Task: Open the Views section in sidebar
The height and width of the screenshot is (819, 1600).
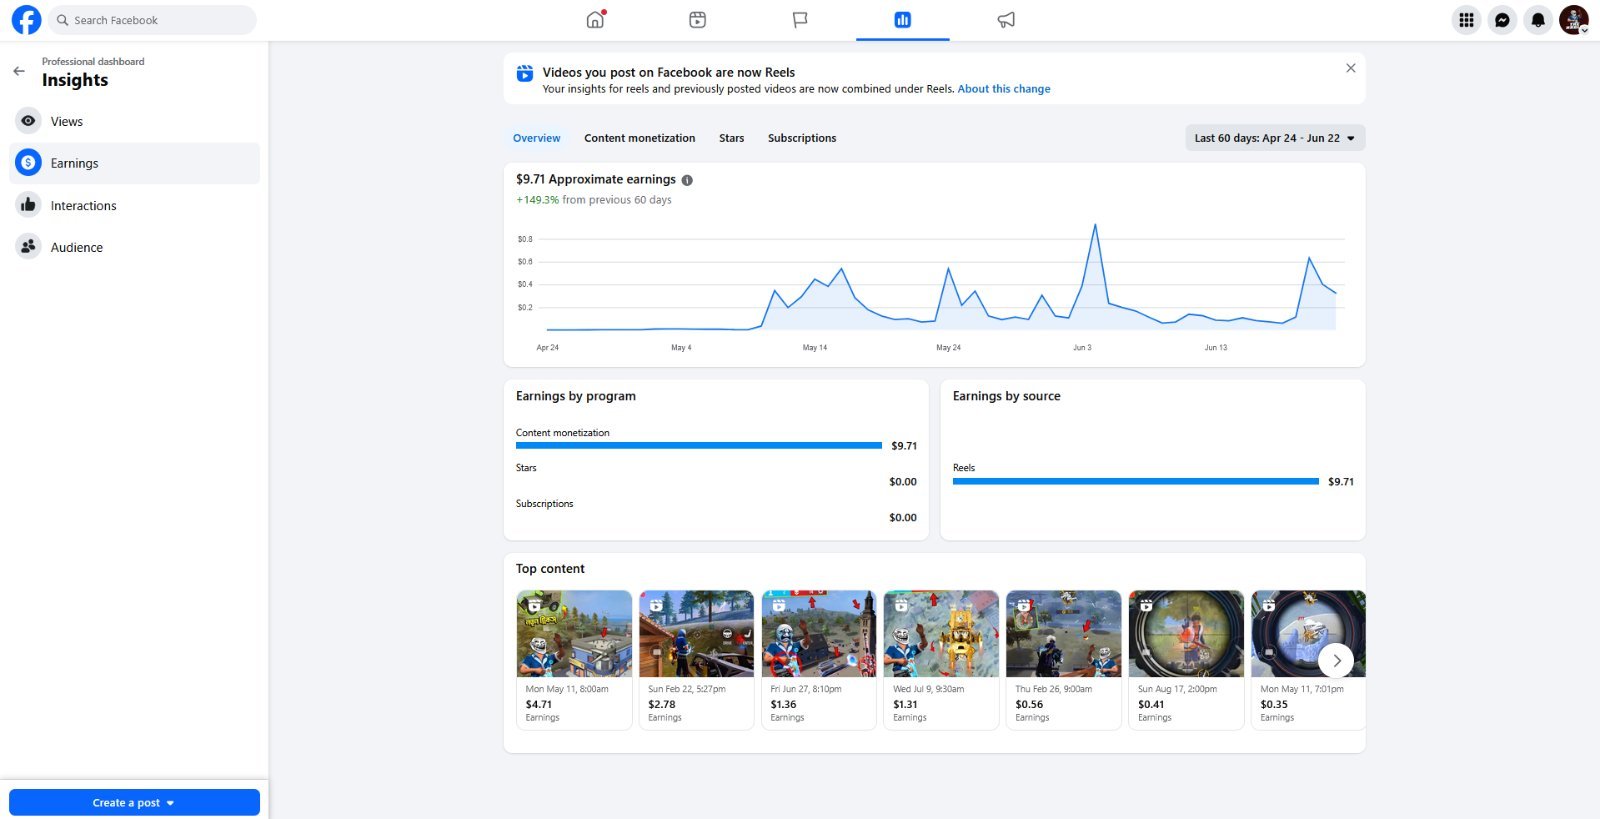Action: click(x=134, y=121)
